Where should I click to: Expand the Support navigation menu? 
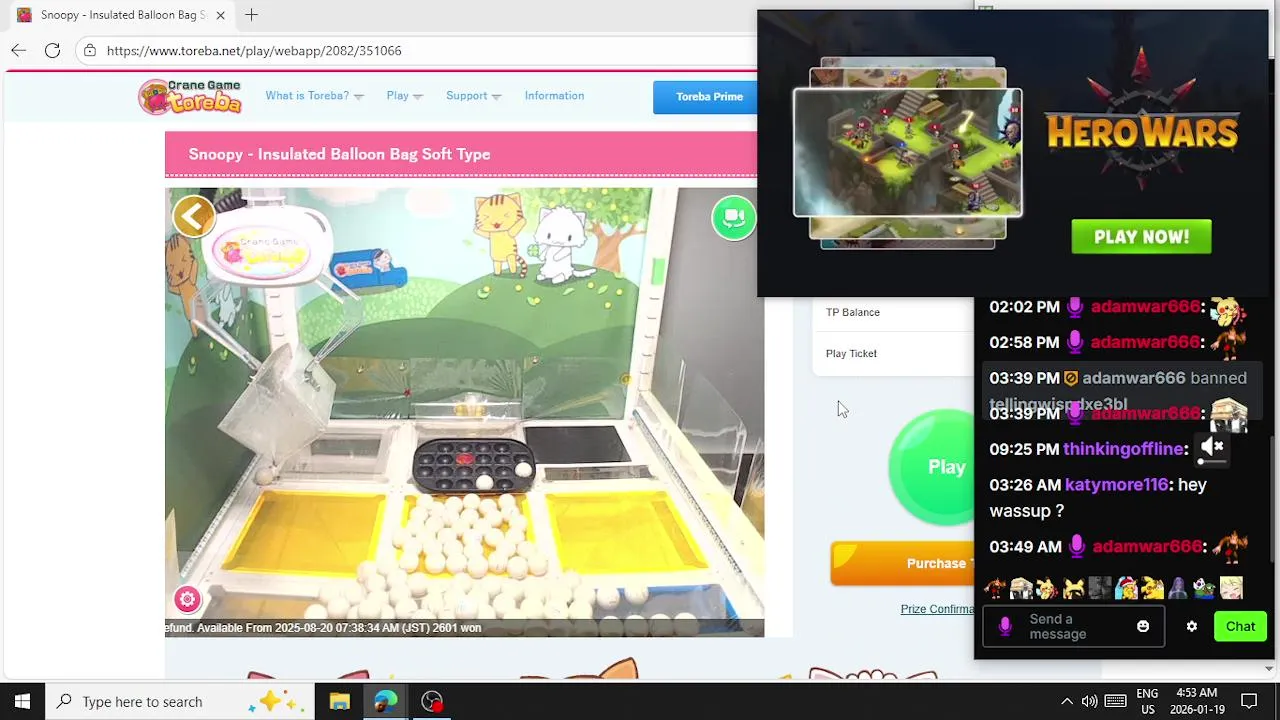coord(473,96)
